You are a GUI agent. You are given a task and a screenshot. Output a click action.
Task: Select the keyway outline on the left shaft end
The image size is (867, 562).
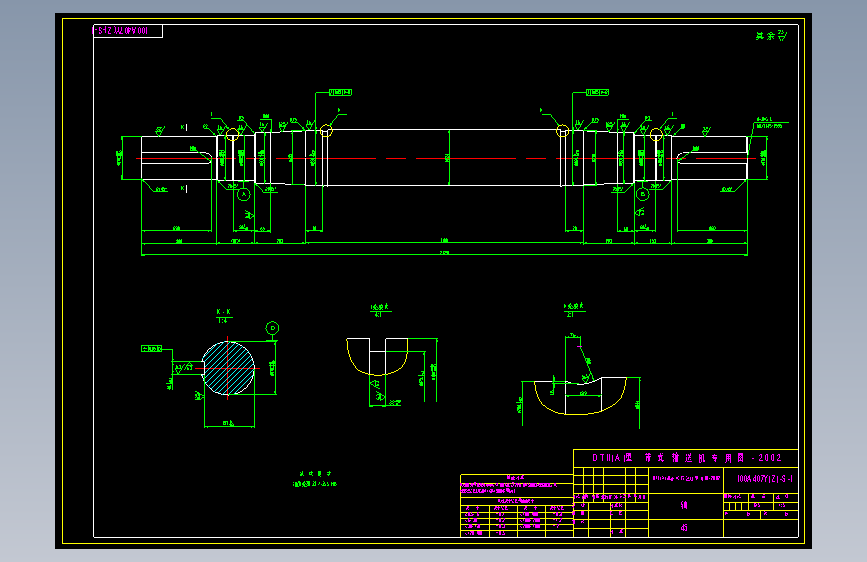tap(177, 158)
